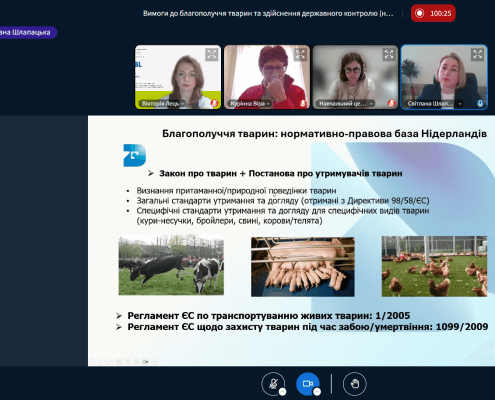Click muted mic icon on Курінна Віра tile

[303, 103]
